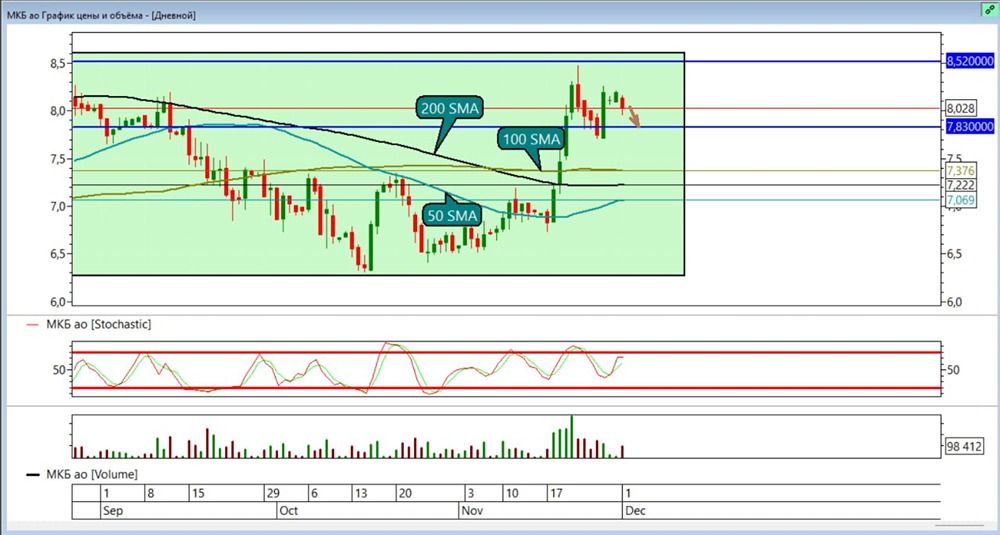This screenshot has height=535, width=1000.
Task: Click the 7,222 moving average value label
Action: coord(960,186)
